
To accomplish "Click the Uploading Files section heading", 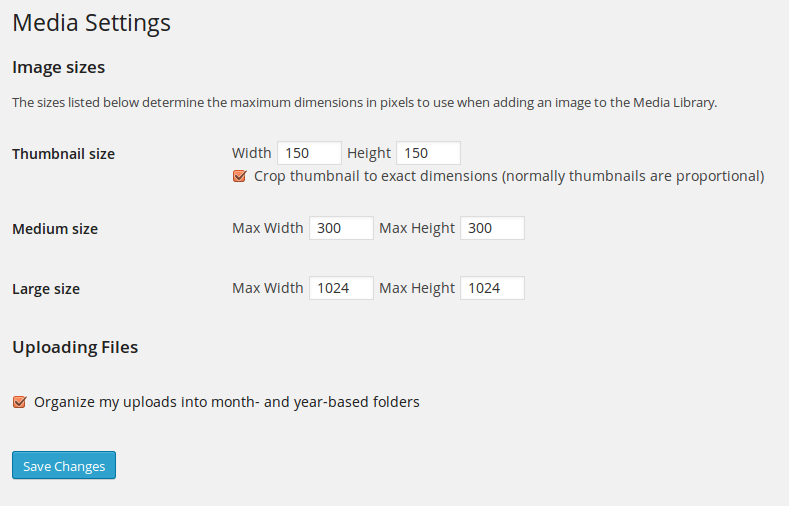I will (75, 347).
